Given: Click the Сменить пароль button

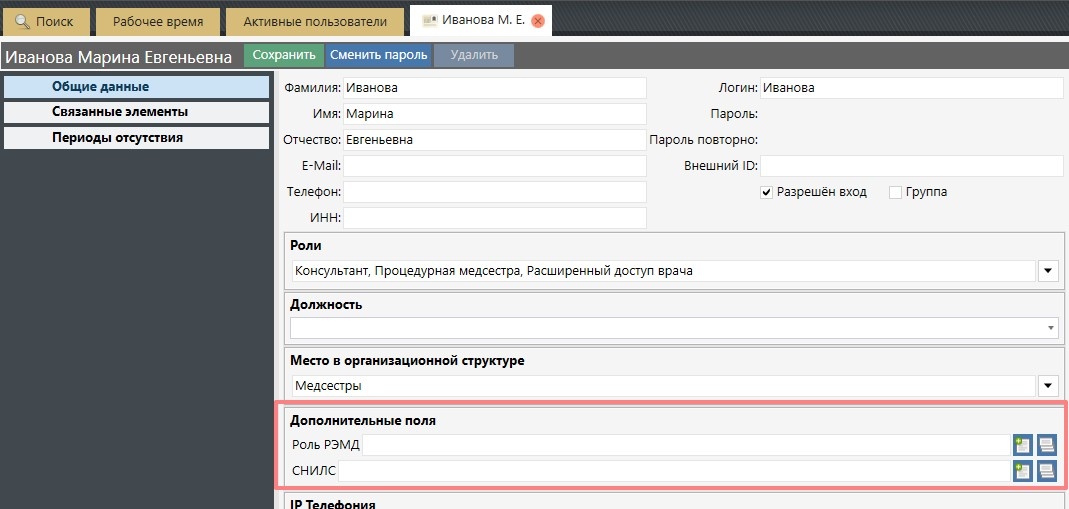Looking at the screenshot, I should (x=379, y=56).
